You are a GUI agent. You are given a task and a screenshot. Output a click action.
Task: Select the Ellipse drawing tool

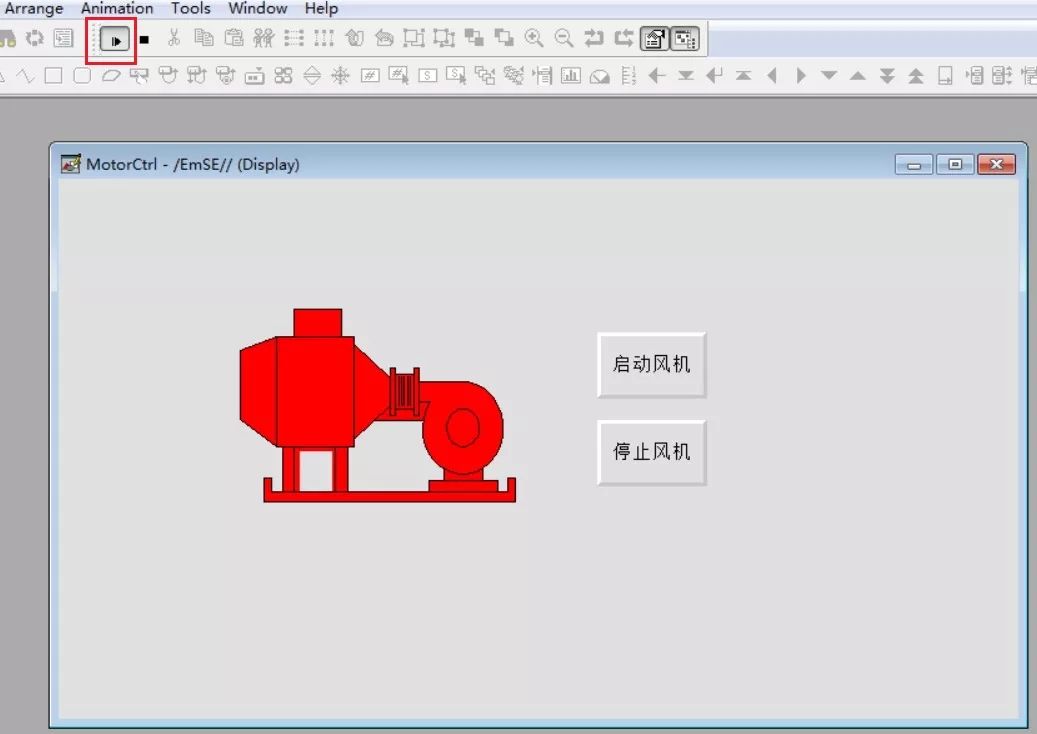[x=111, y=75]
